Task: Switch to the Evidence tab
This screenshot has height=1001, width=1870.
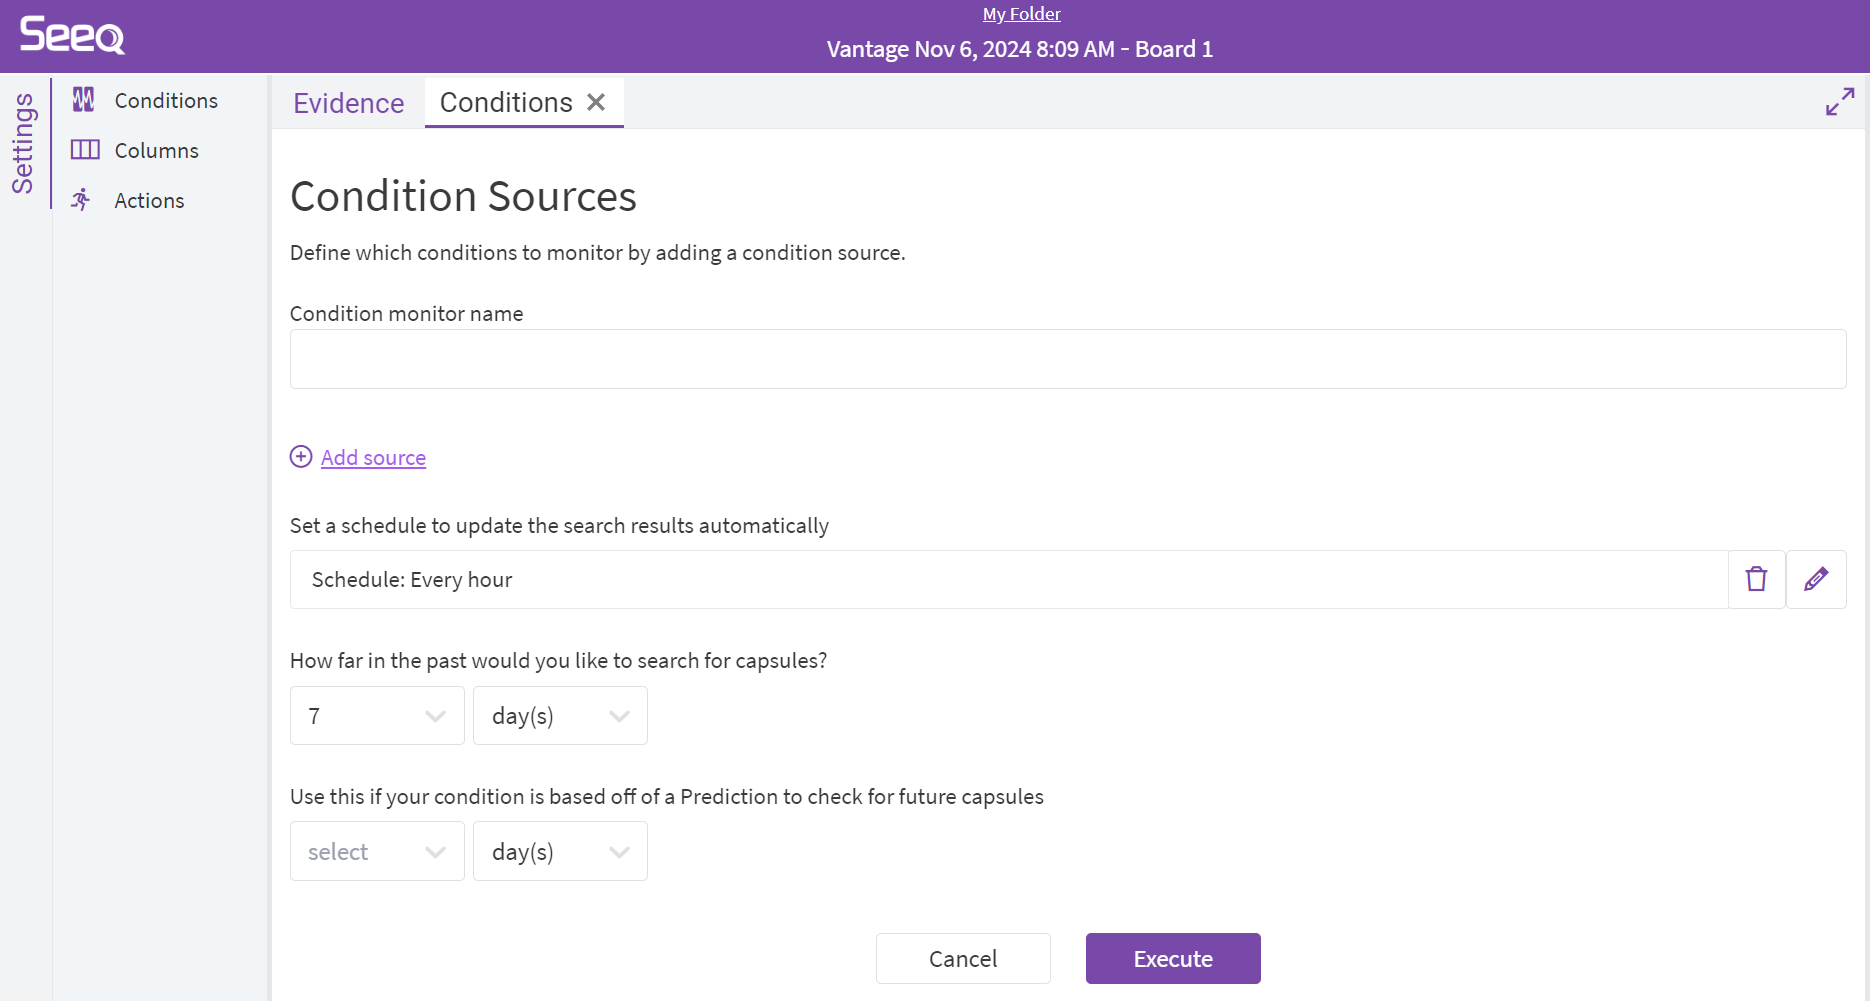Action: click(x=348, y=103)
